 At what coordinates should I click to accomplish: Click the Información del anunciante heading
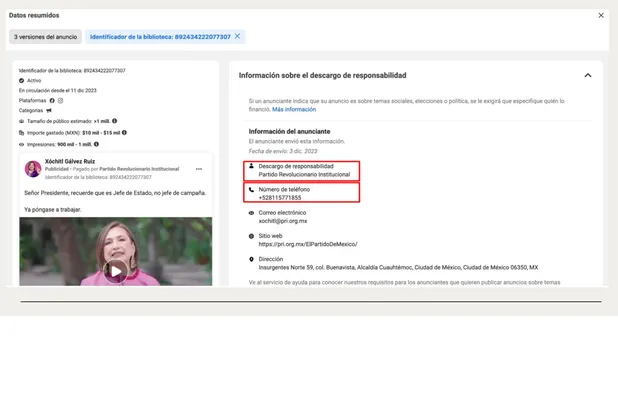(289, 132)
